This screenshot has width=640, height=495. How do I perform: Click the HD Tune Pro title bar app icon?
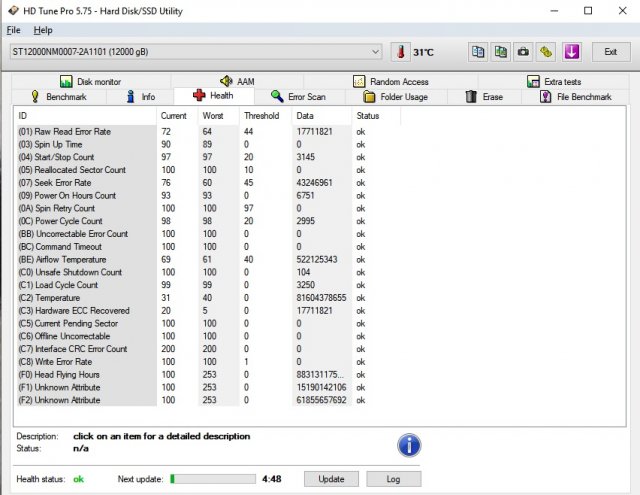click(x=13, y=11)
